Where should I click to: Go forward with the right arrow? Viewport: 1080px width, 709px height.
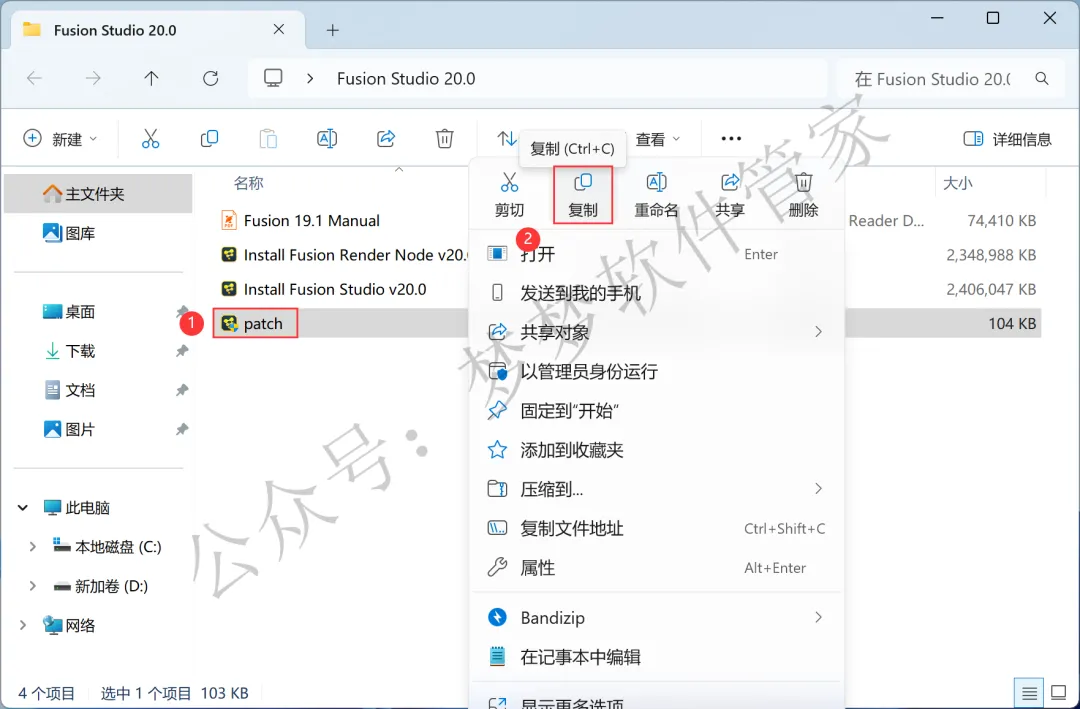tap(93, 79)
